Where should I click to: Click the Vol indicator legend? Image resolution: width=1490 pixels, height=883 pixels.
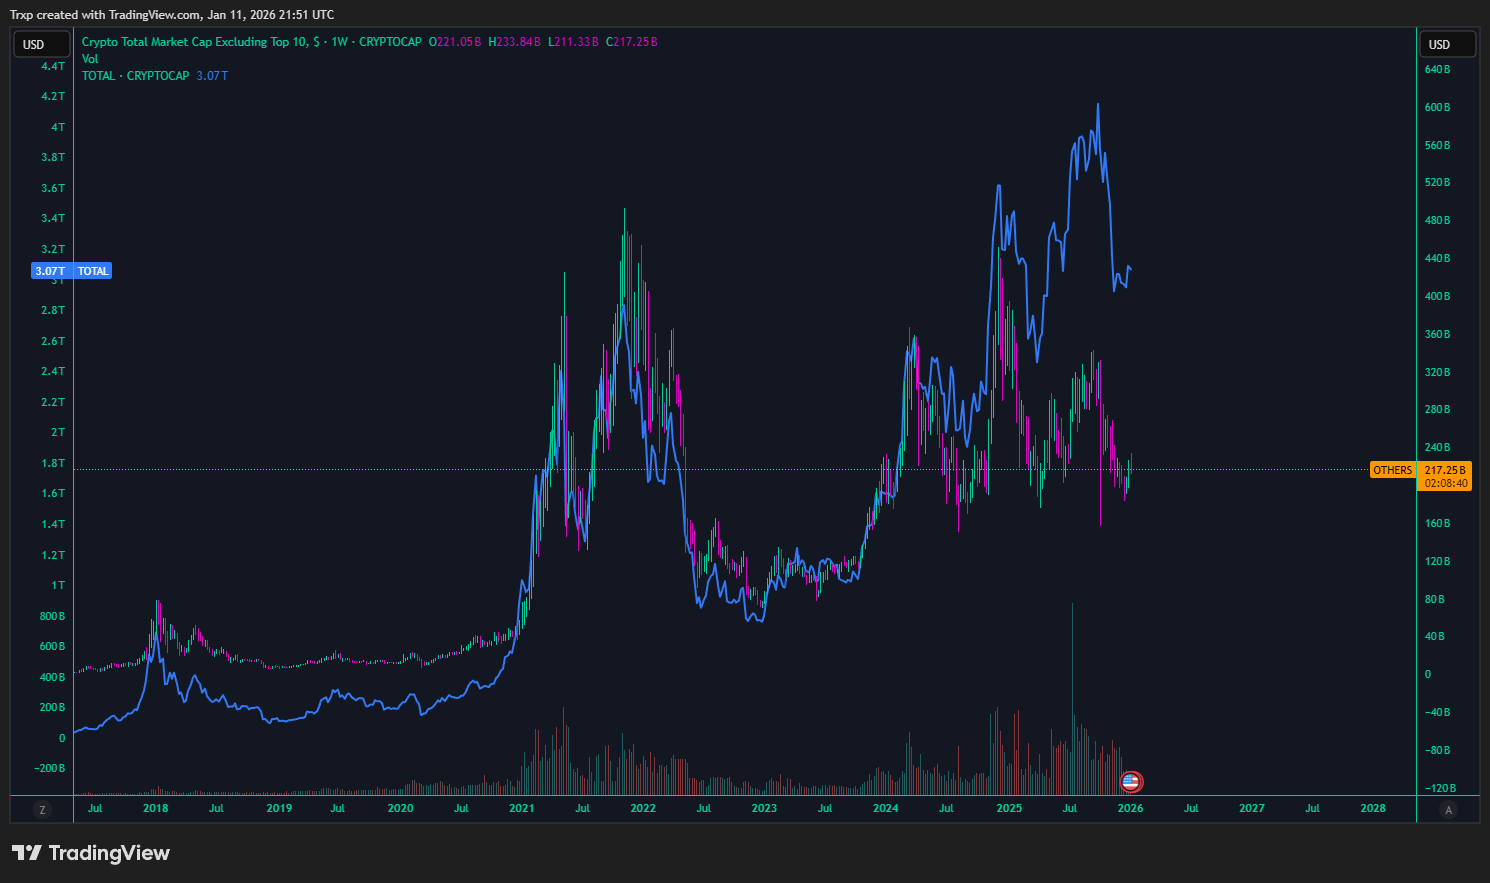click(90, 59)
